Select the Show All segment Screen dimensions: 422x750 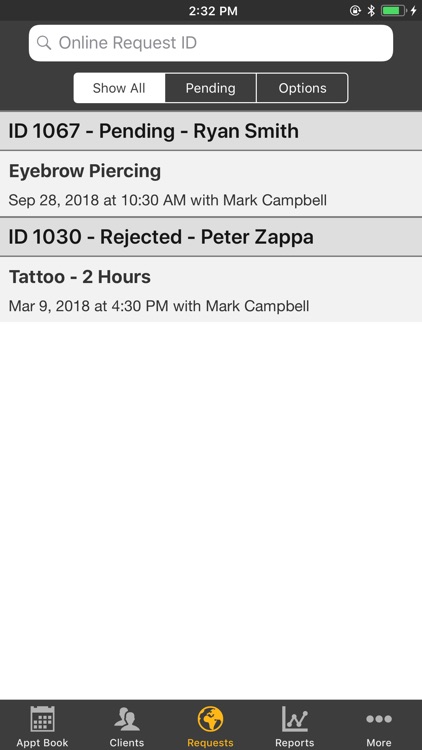coord(119,88)
